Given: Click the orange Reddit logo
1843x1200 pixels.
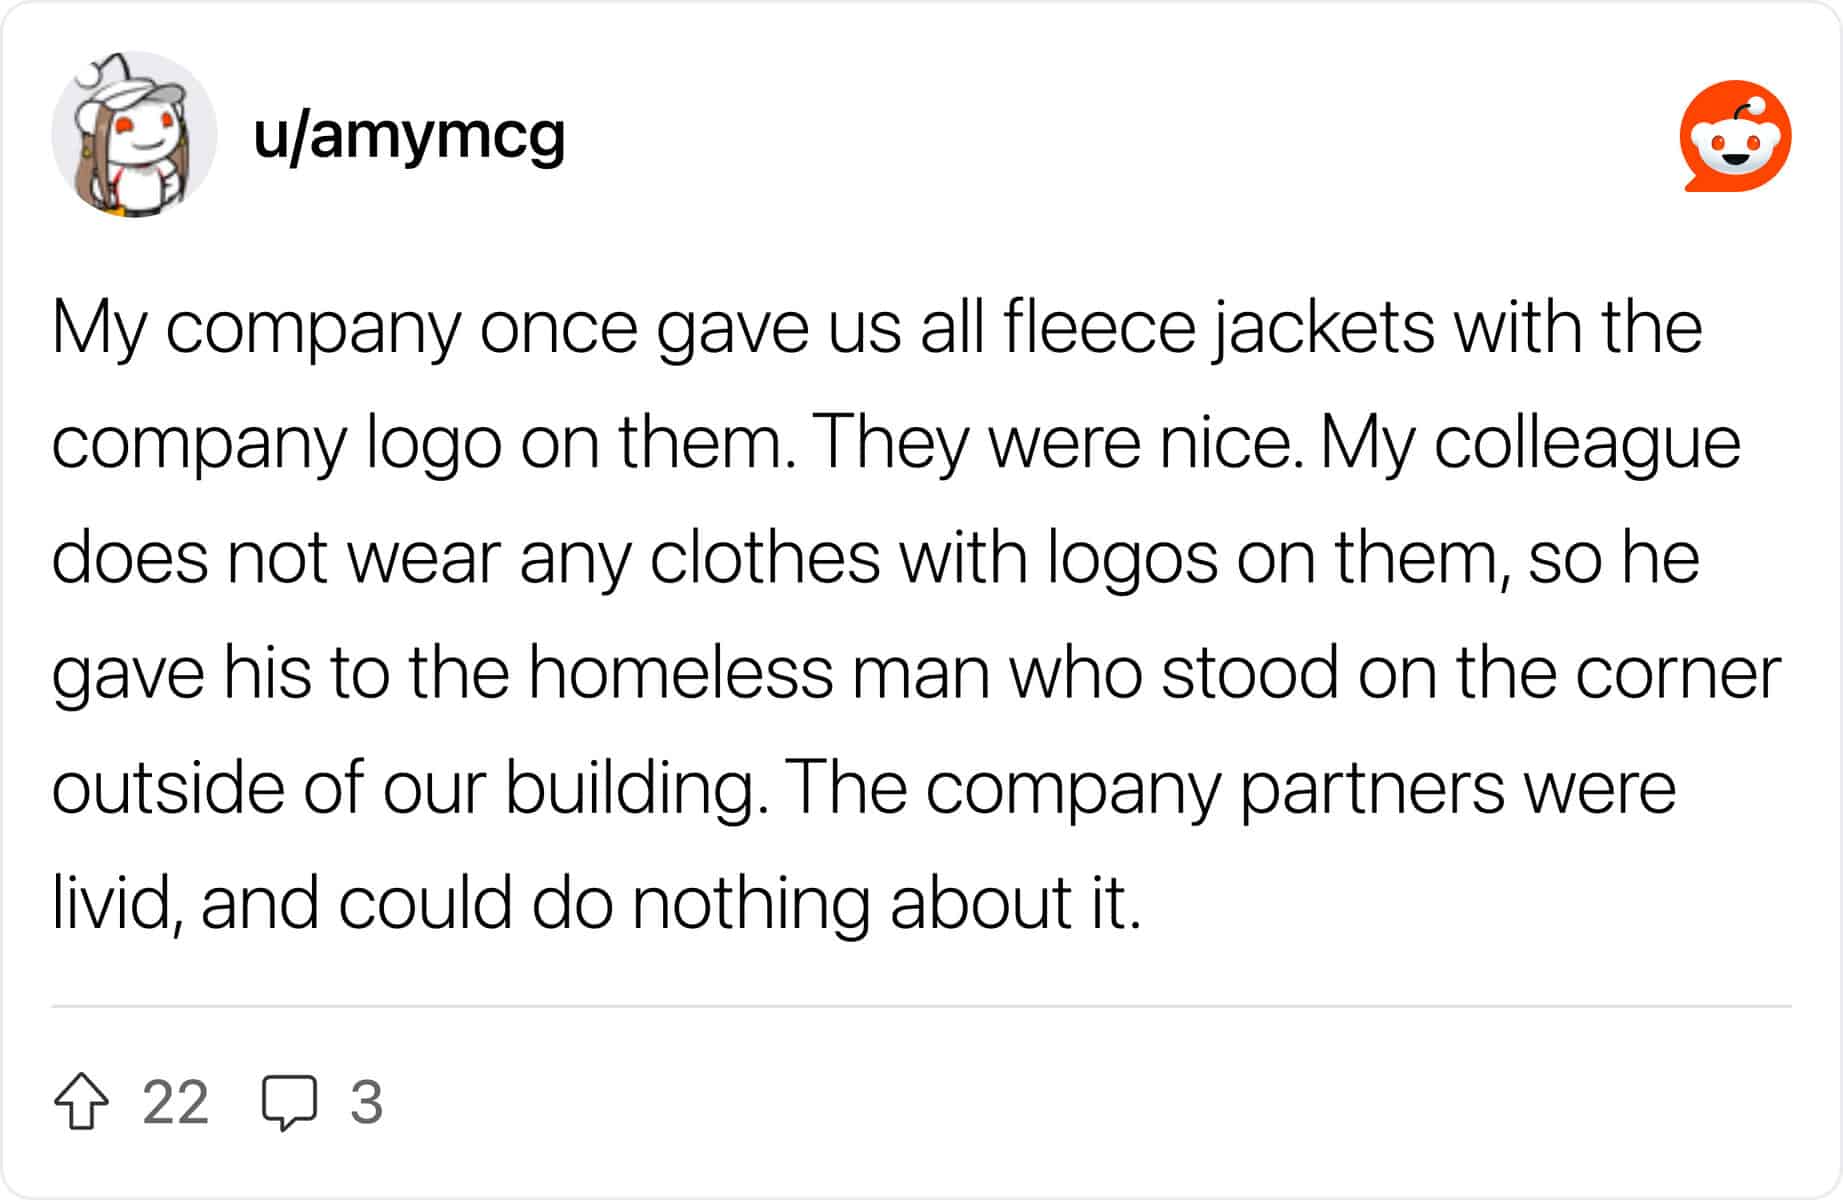Looking at the screenshot, I should [x=1735, y=136].
